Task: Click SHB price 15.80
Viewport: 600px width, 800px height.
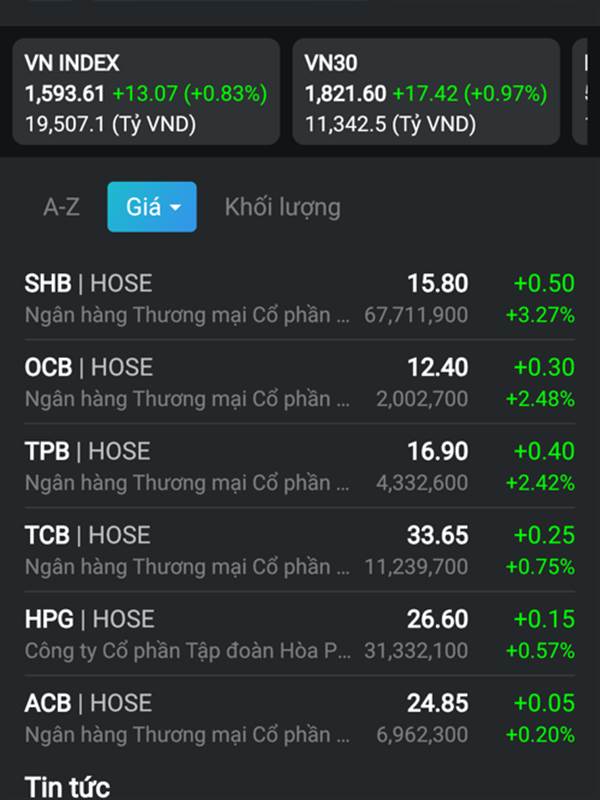Action: tap(437, 284)
